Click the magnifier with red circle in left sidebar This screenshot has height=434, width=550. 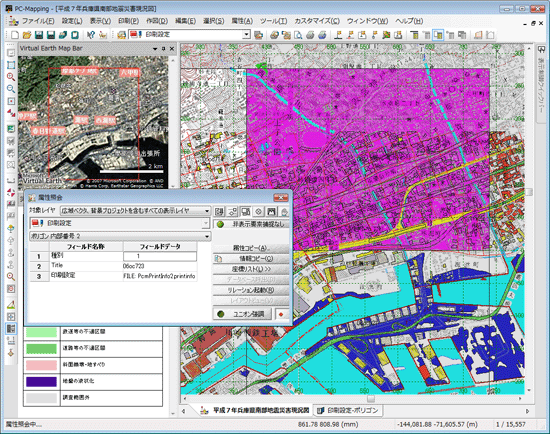tap(11, 276)
